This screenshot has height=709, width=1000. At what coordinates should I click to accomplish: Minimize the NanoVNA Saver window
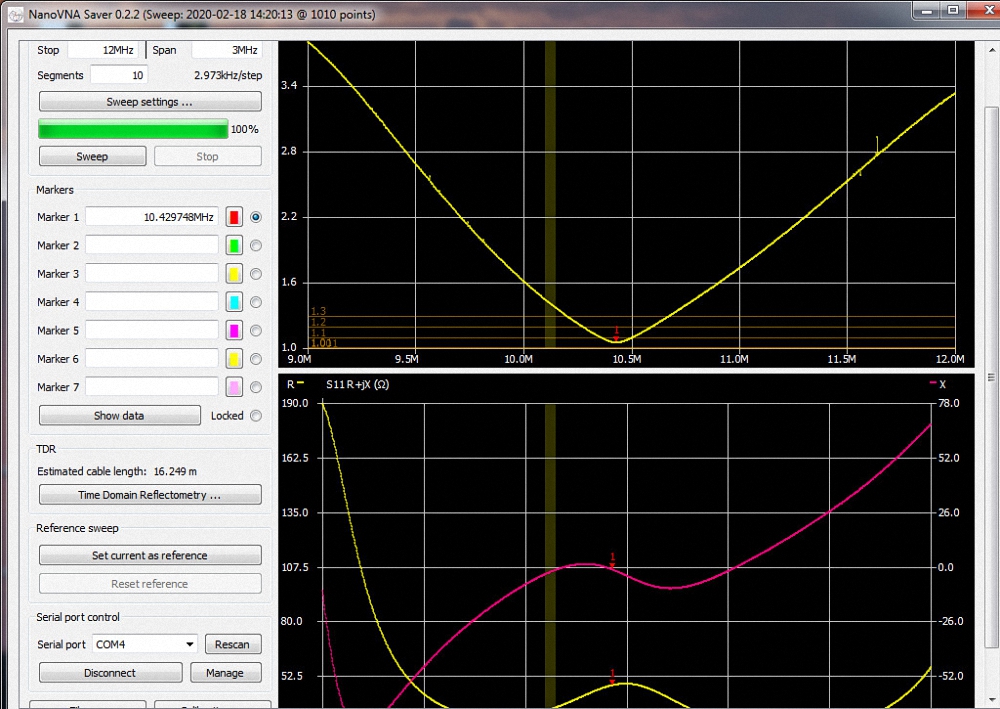(x=927, y=10)
